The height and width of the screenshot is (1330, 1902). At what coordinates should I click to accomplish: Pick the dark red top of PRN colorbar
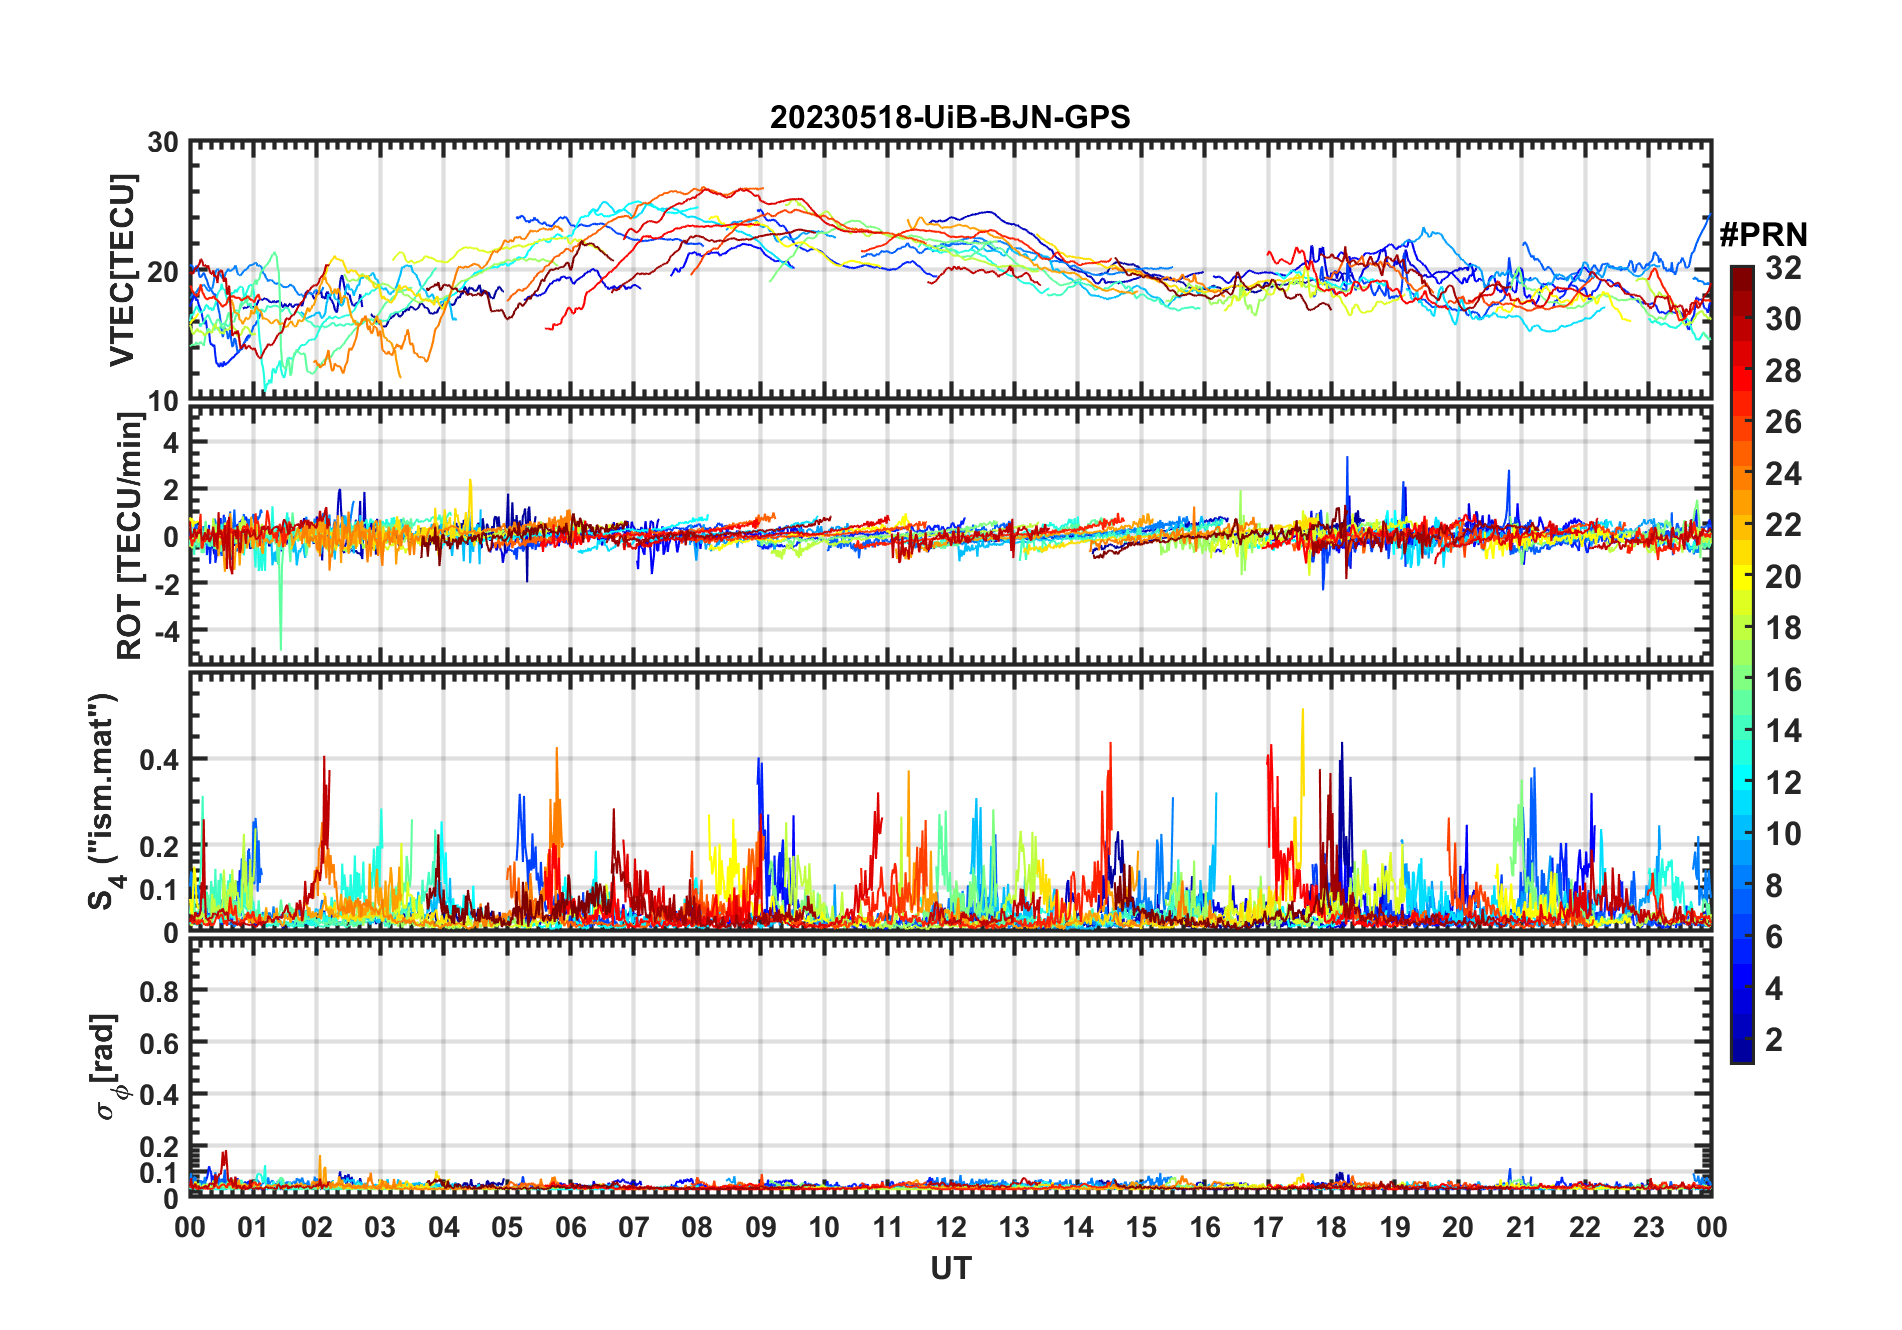pos(1742,279)
